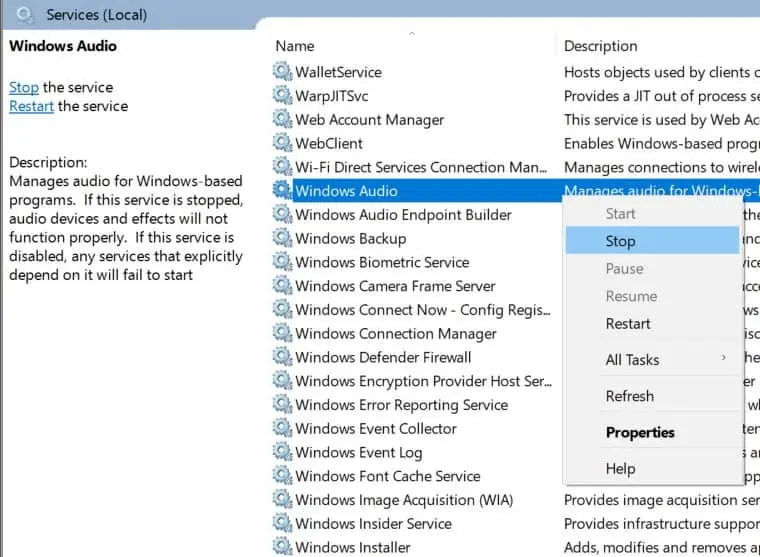Click the greyed Resume context menu entry
Image resolution: width=760 pixels, height=557 pixels.
(652, 296)
